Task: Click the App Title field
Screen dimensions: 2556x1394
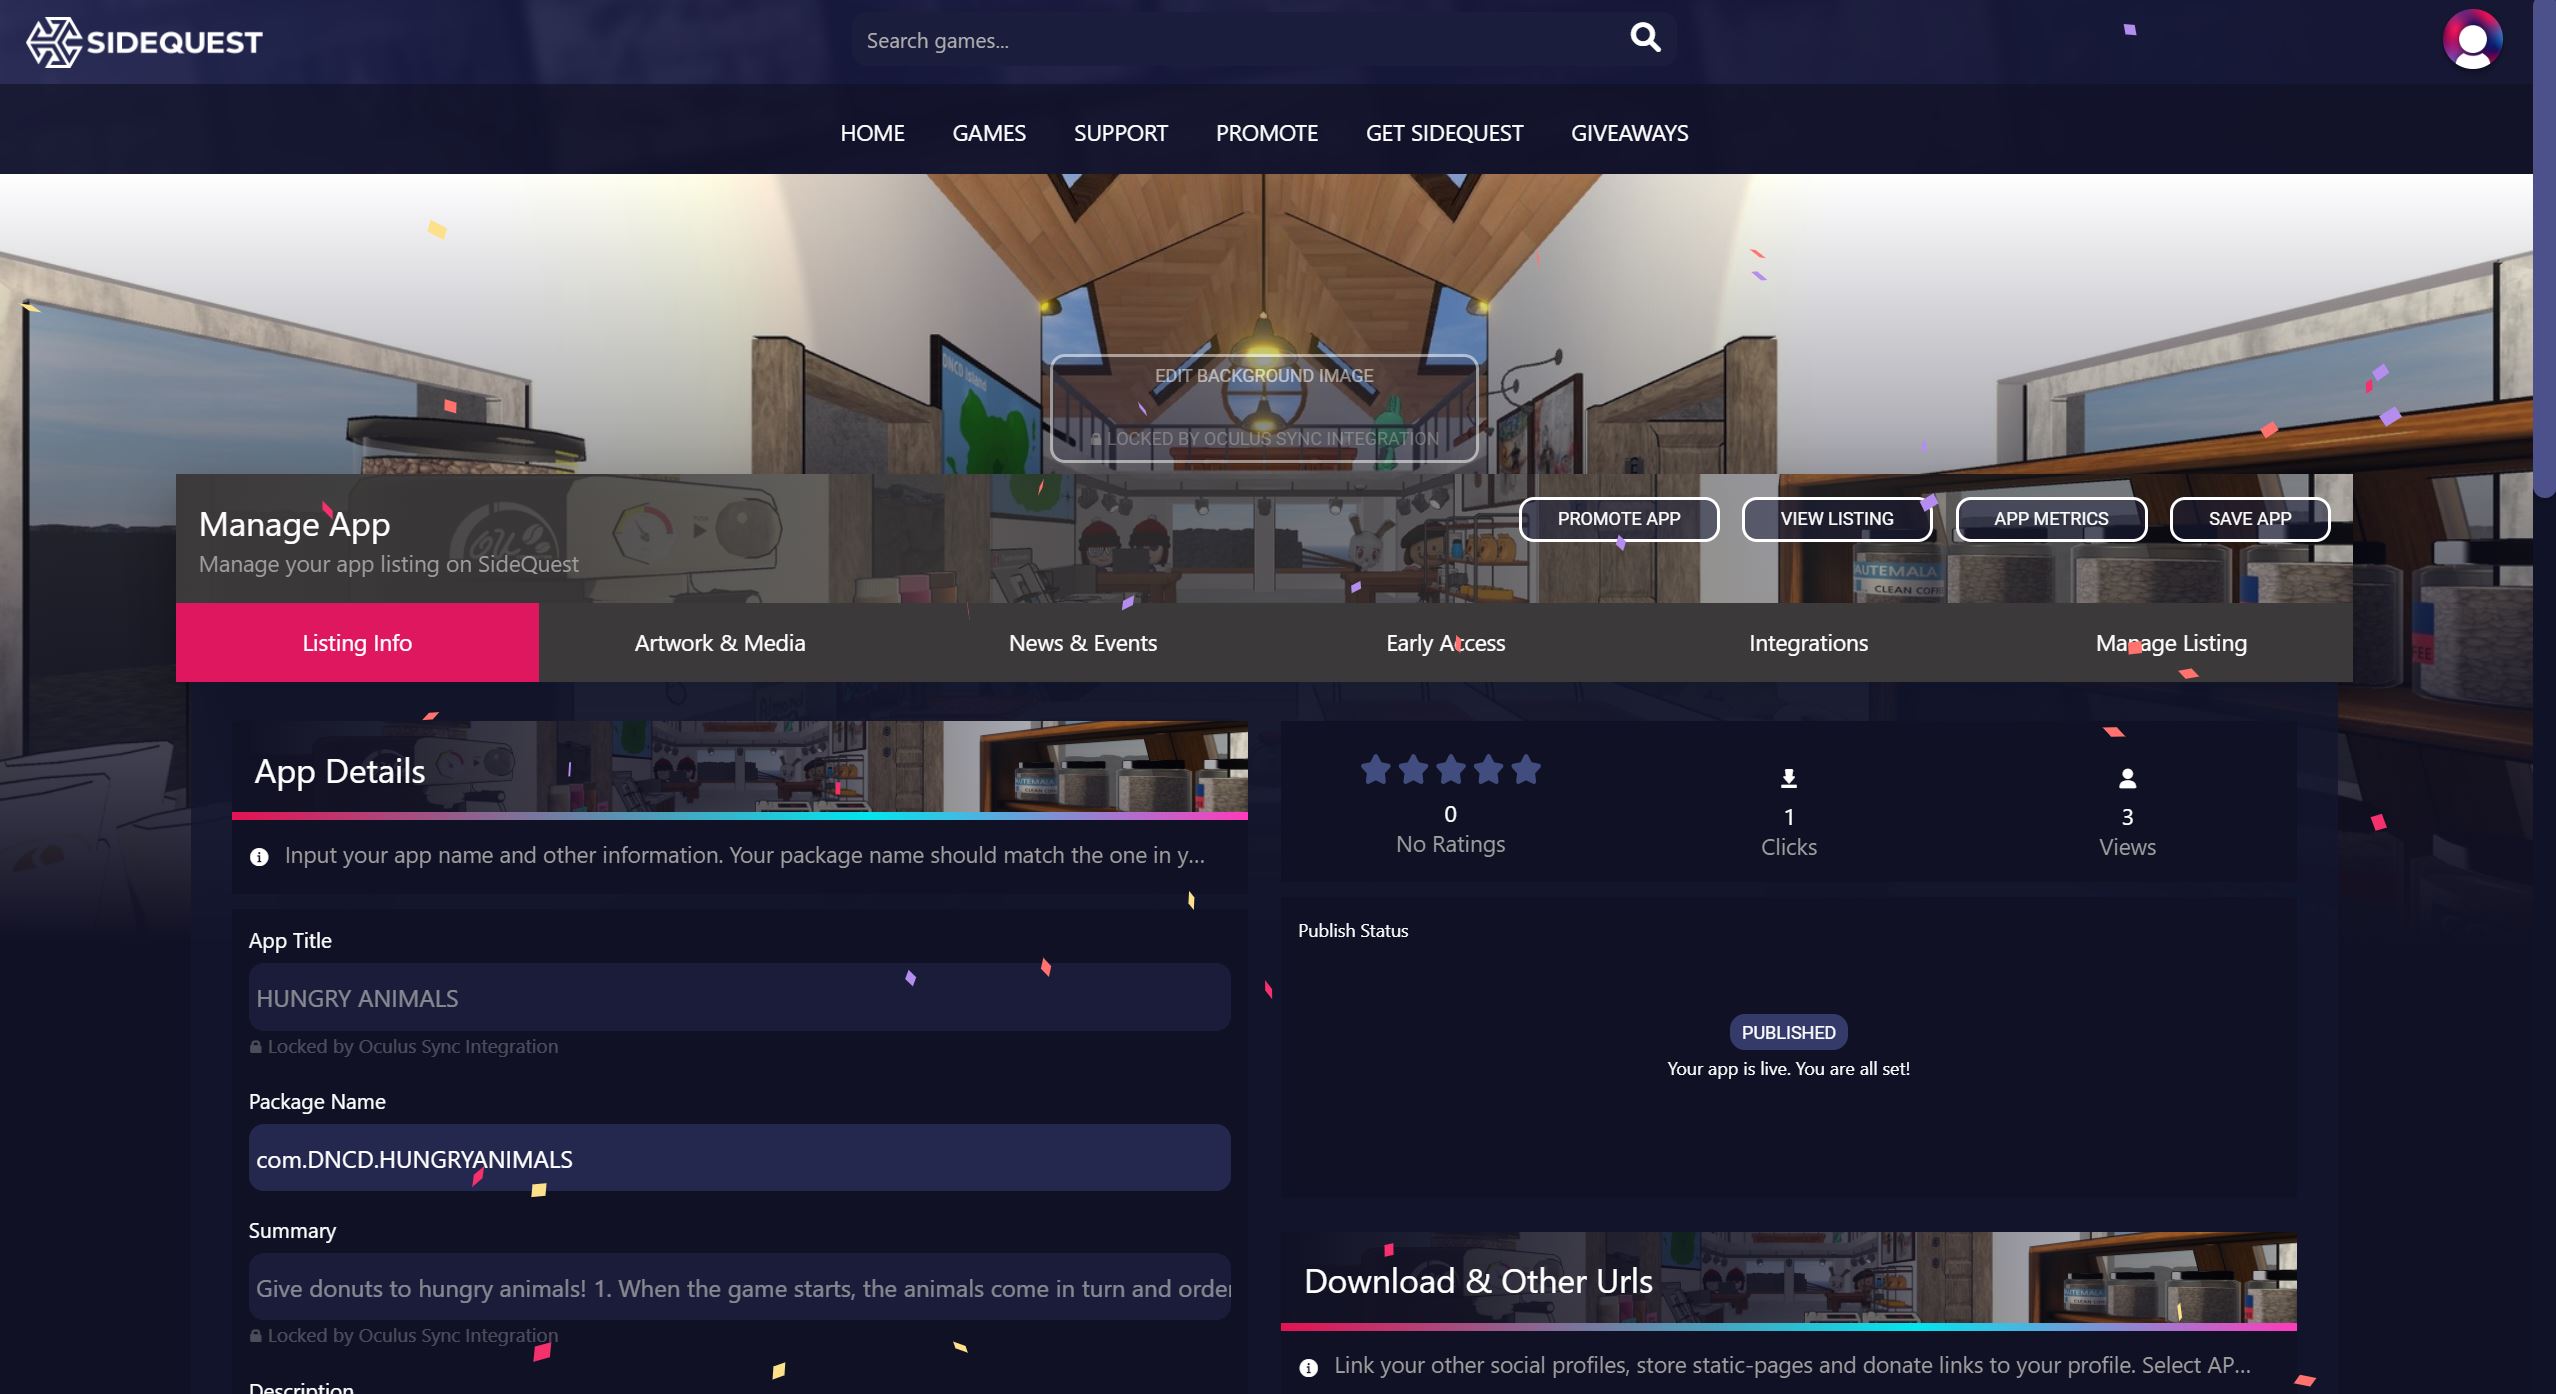Action: coord(739,998)
